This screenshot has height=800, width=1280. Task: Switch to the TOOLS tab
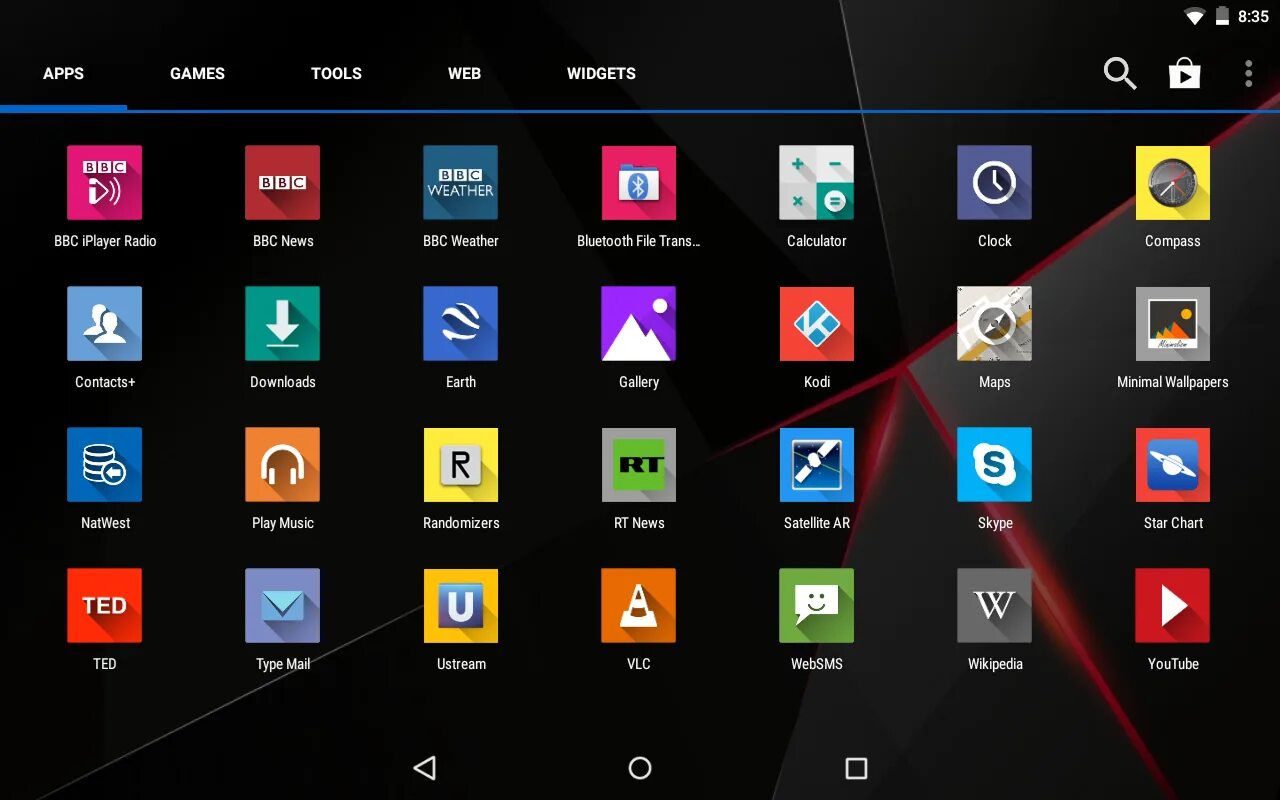(x=336, y=73)
